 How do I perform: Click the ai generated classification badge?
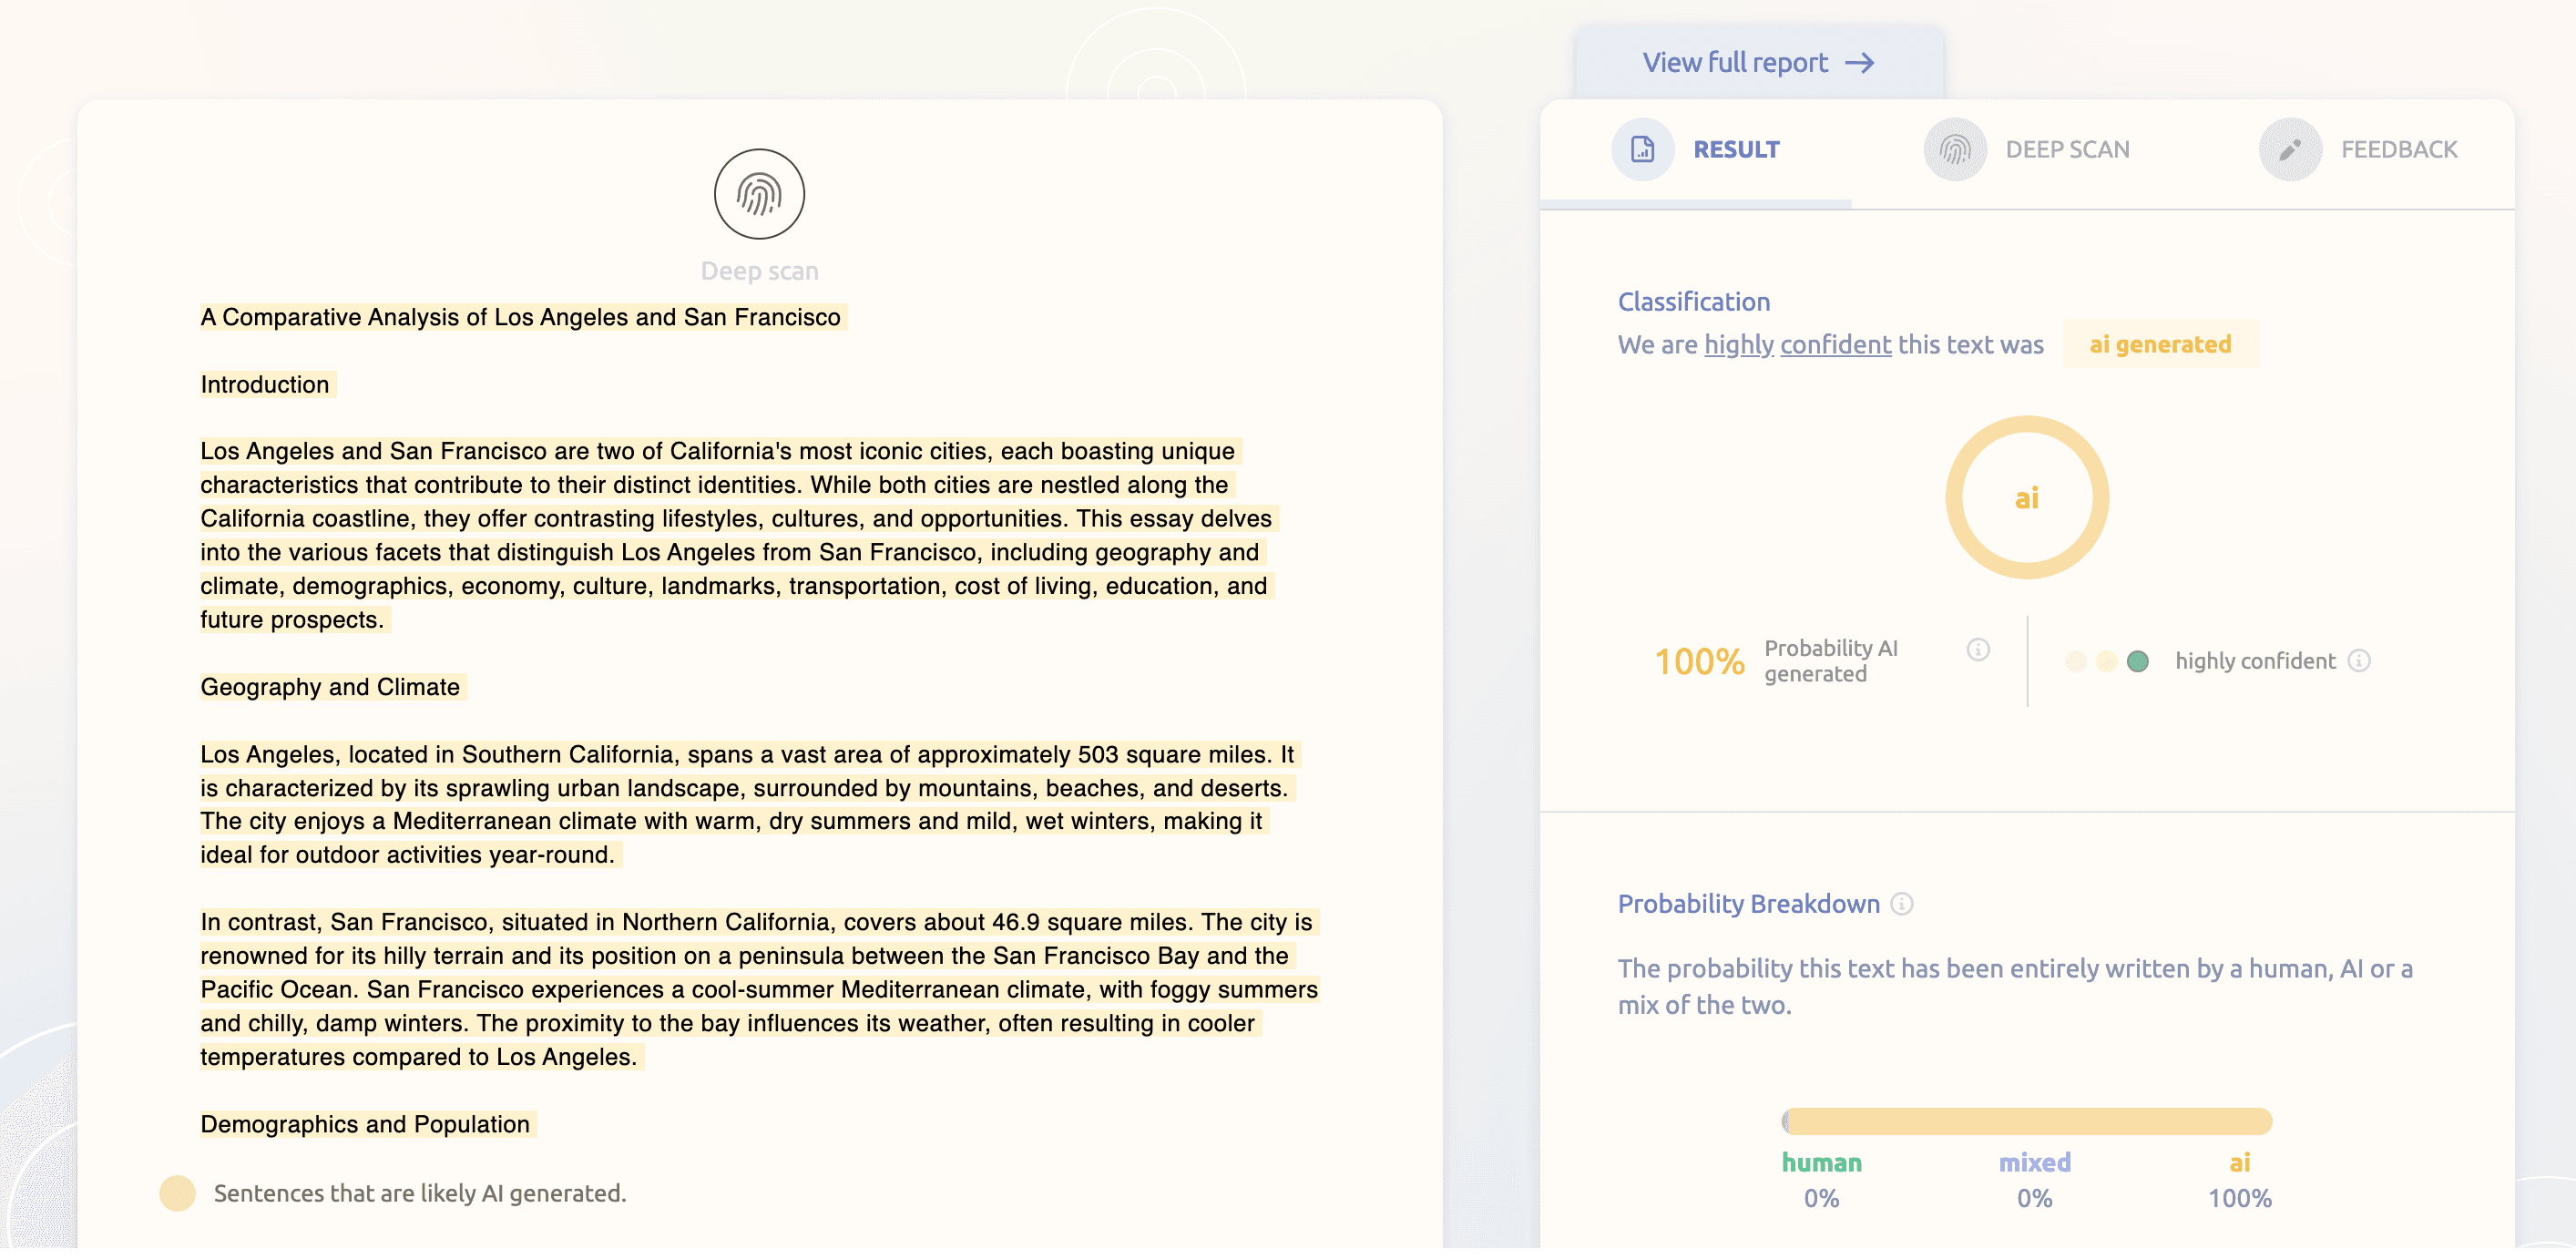pos(2159,345)
